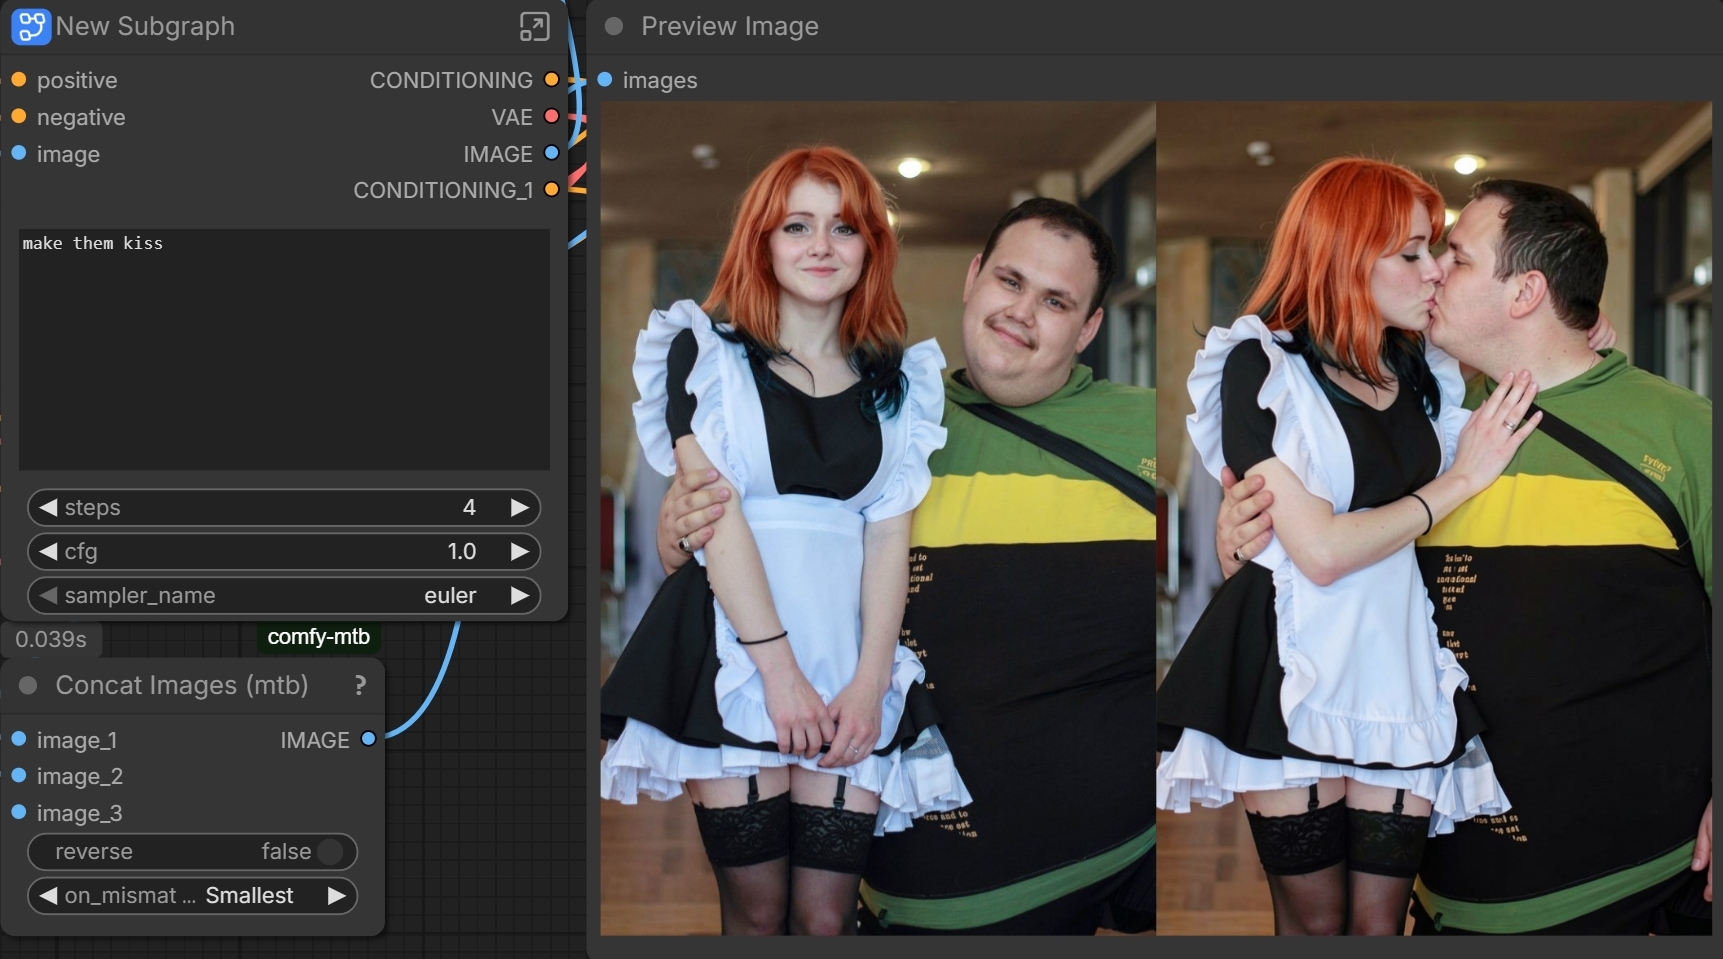Click the image input socket on New Subgraph
This screenshot has width=1723, height=959.
18,153
